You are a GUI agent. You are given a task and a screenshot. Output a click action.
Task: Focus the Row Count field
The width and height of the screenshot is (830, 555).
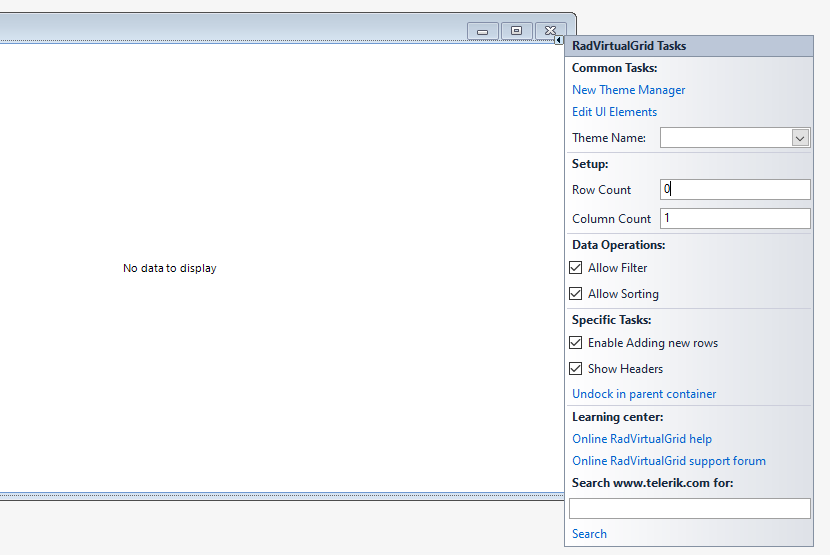(x=735, y=189)
